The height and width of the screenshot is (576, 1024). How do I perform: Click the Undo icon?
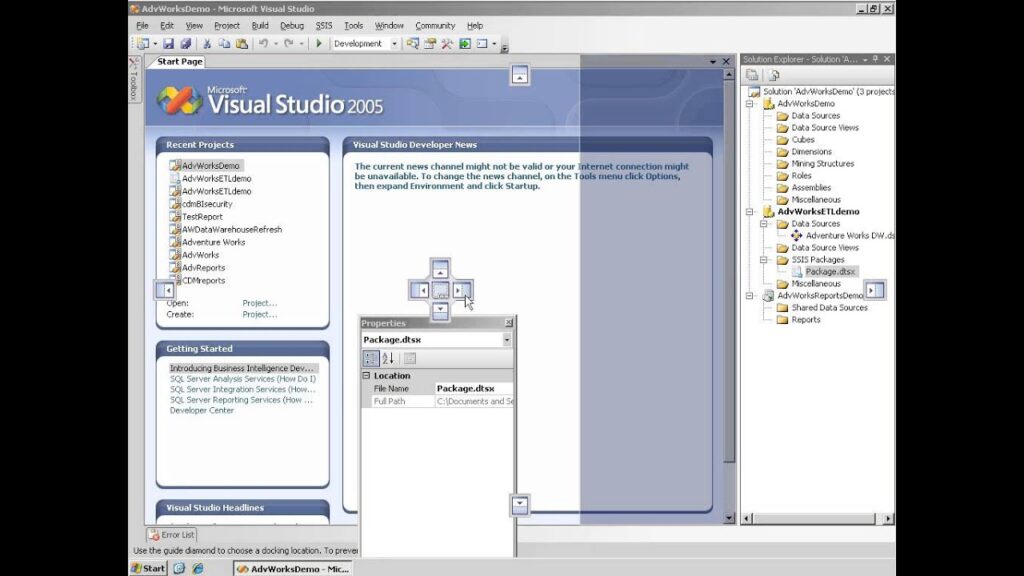click(263, 43)
